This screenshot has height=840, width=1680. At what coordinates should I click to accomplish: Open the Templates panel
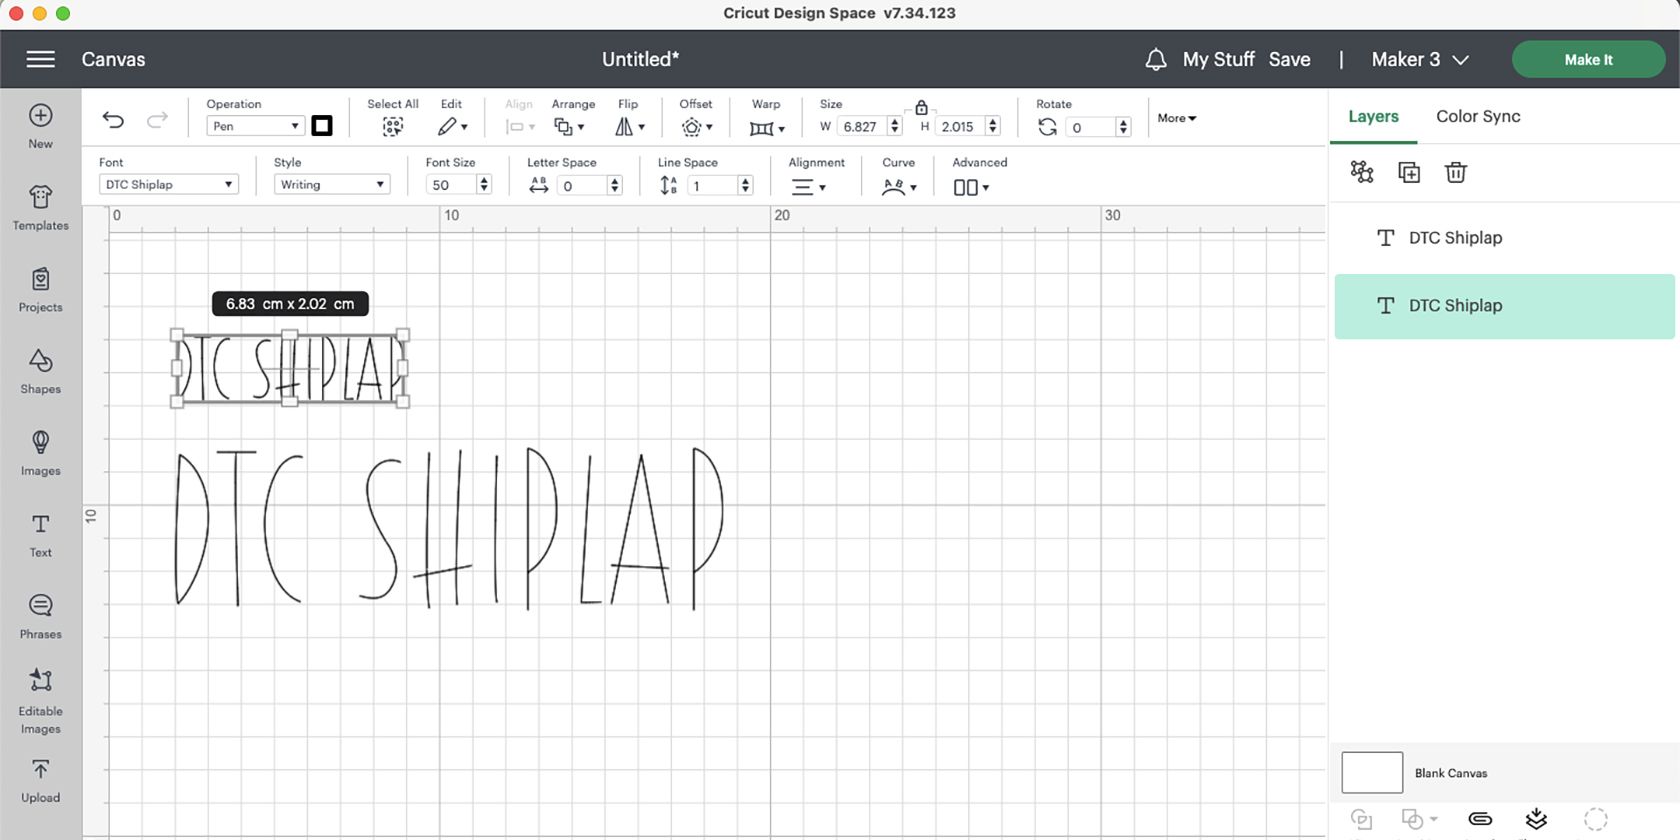pos(41,208)
